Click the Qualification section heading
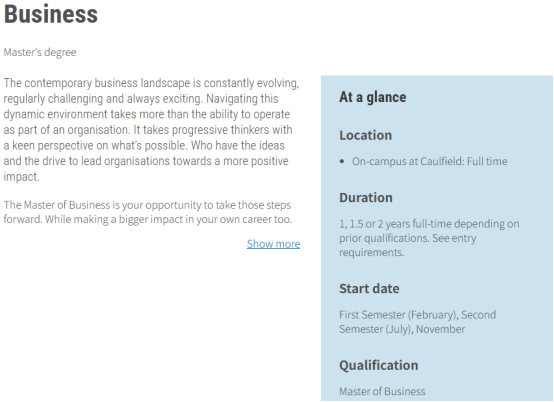 (x=379, y=365)
